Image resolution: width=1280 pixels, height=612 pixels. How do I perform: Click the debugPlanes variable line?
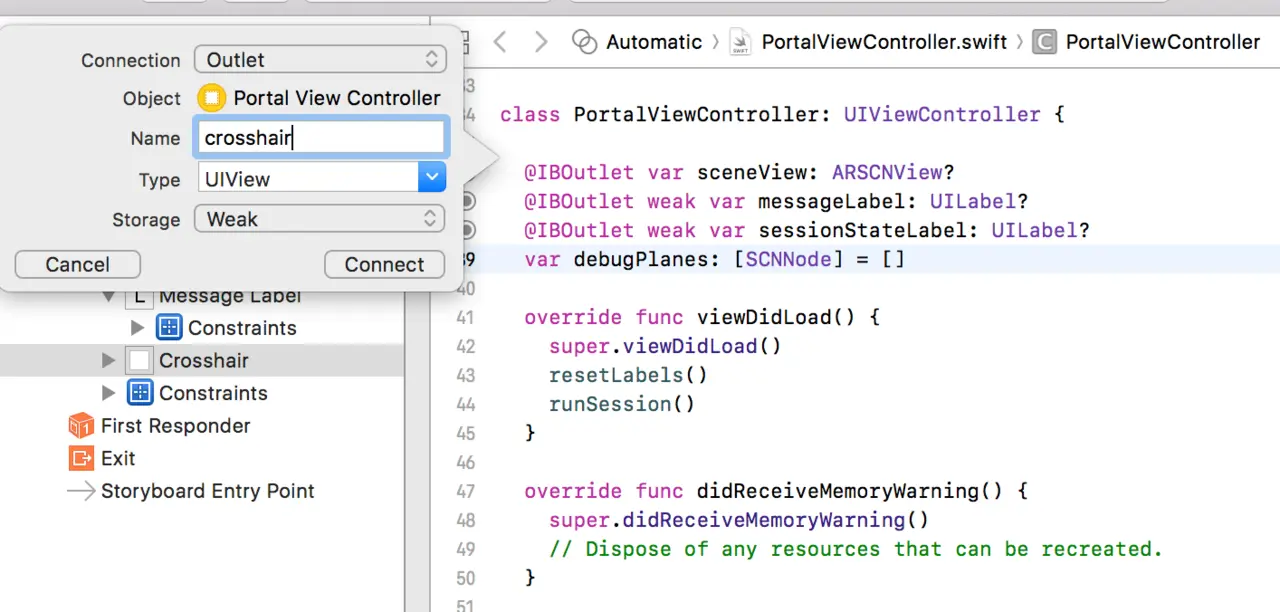pos(715,259)
